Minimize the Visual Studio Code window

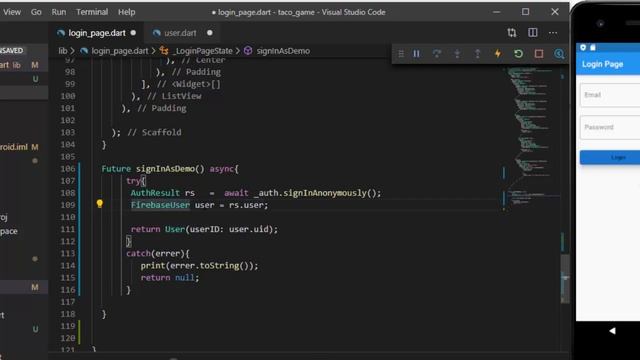pos(496,12)
